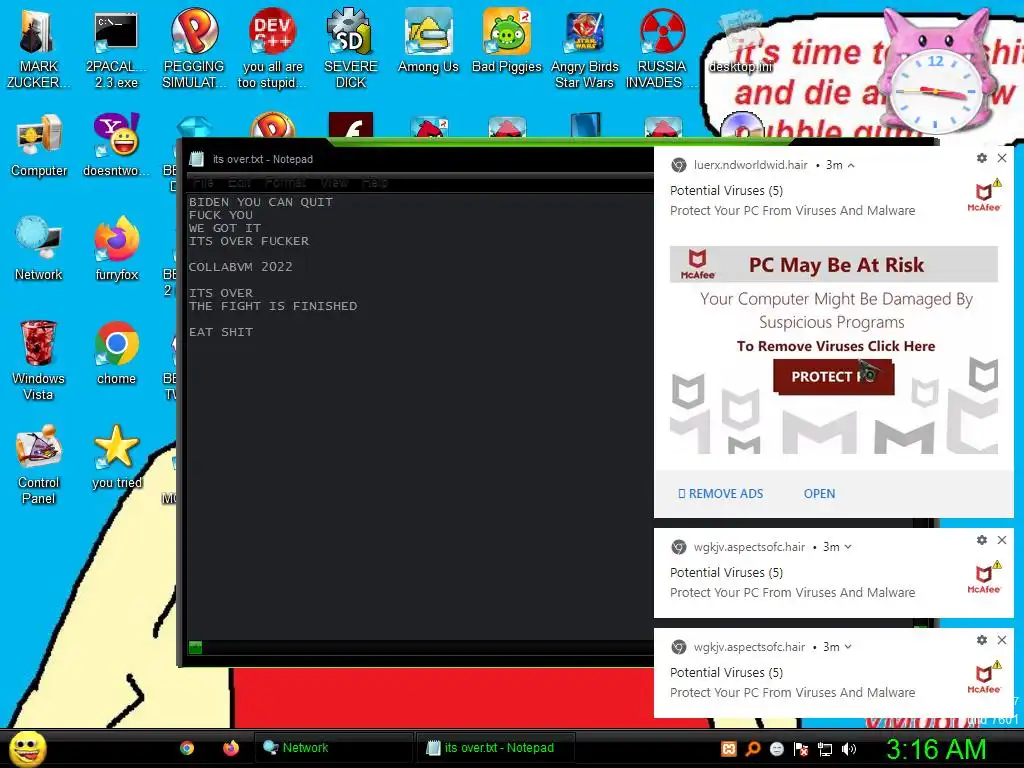
Task: Click the Notepad title bar icon
Action: click(196, 159)
